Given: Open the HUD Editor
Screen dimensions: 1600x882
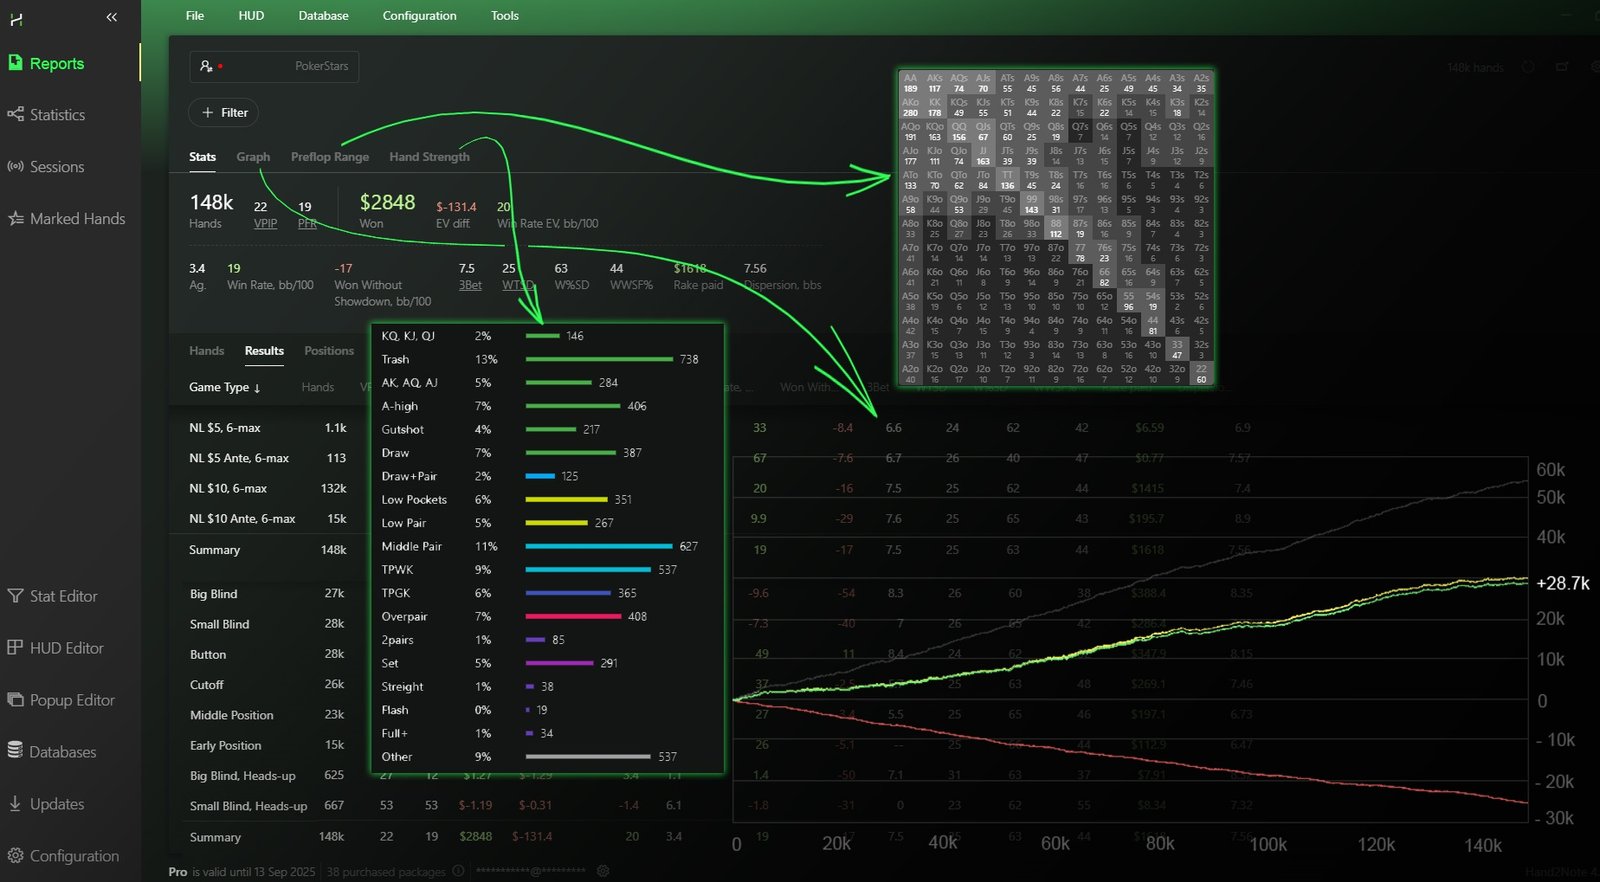Looking at the screenshot, I should click(66, 648).
